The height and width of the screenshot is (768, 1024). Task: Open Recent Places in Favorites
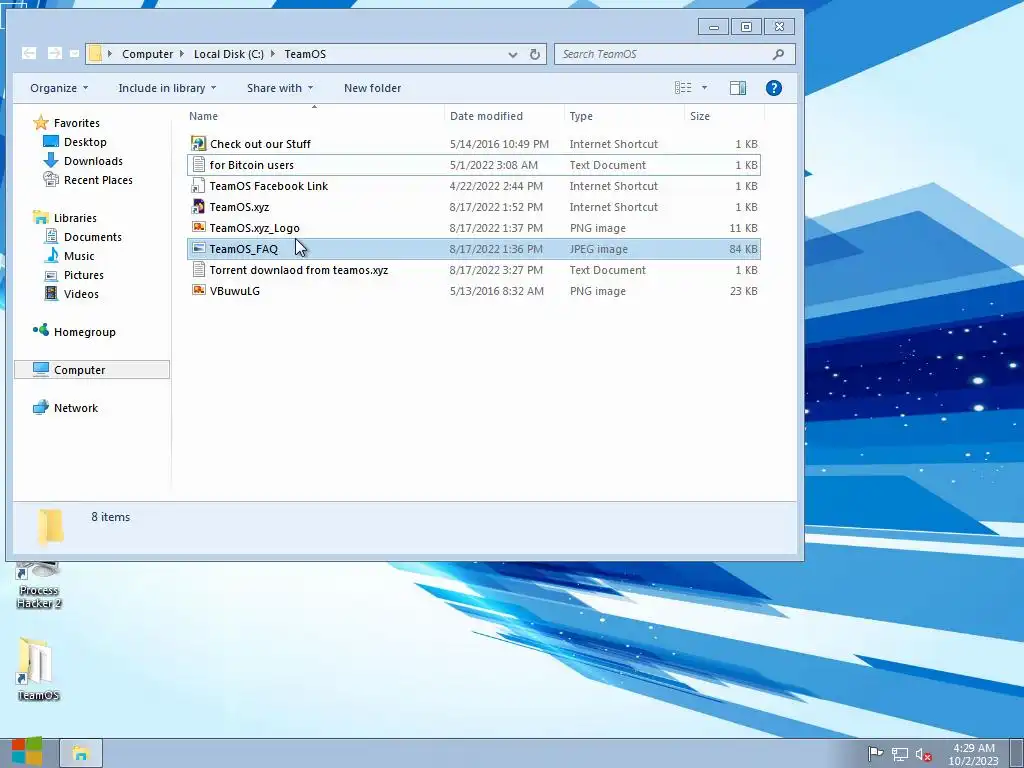click(x=98, y=180)
